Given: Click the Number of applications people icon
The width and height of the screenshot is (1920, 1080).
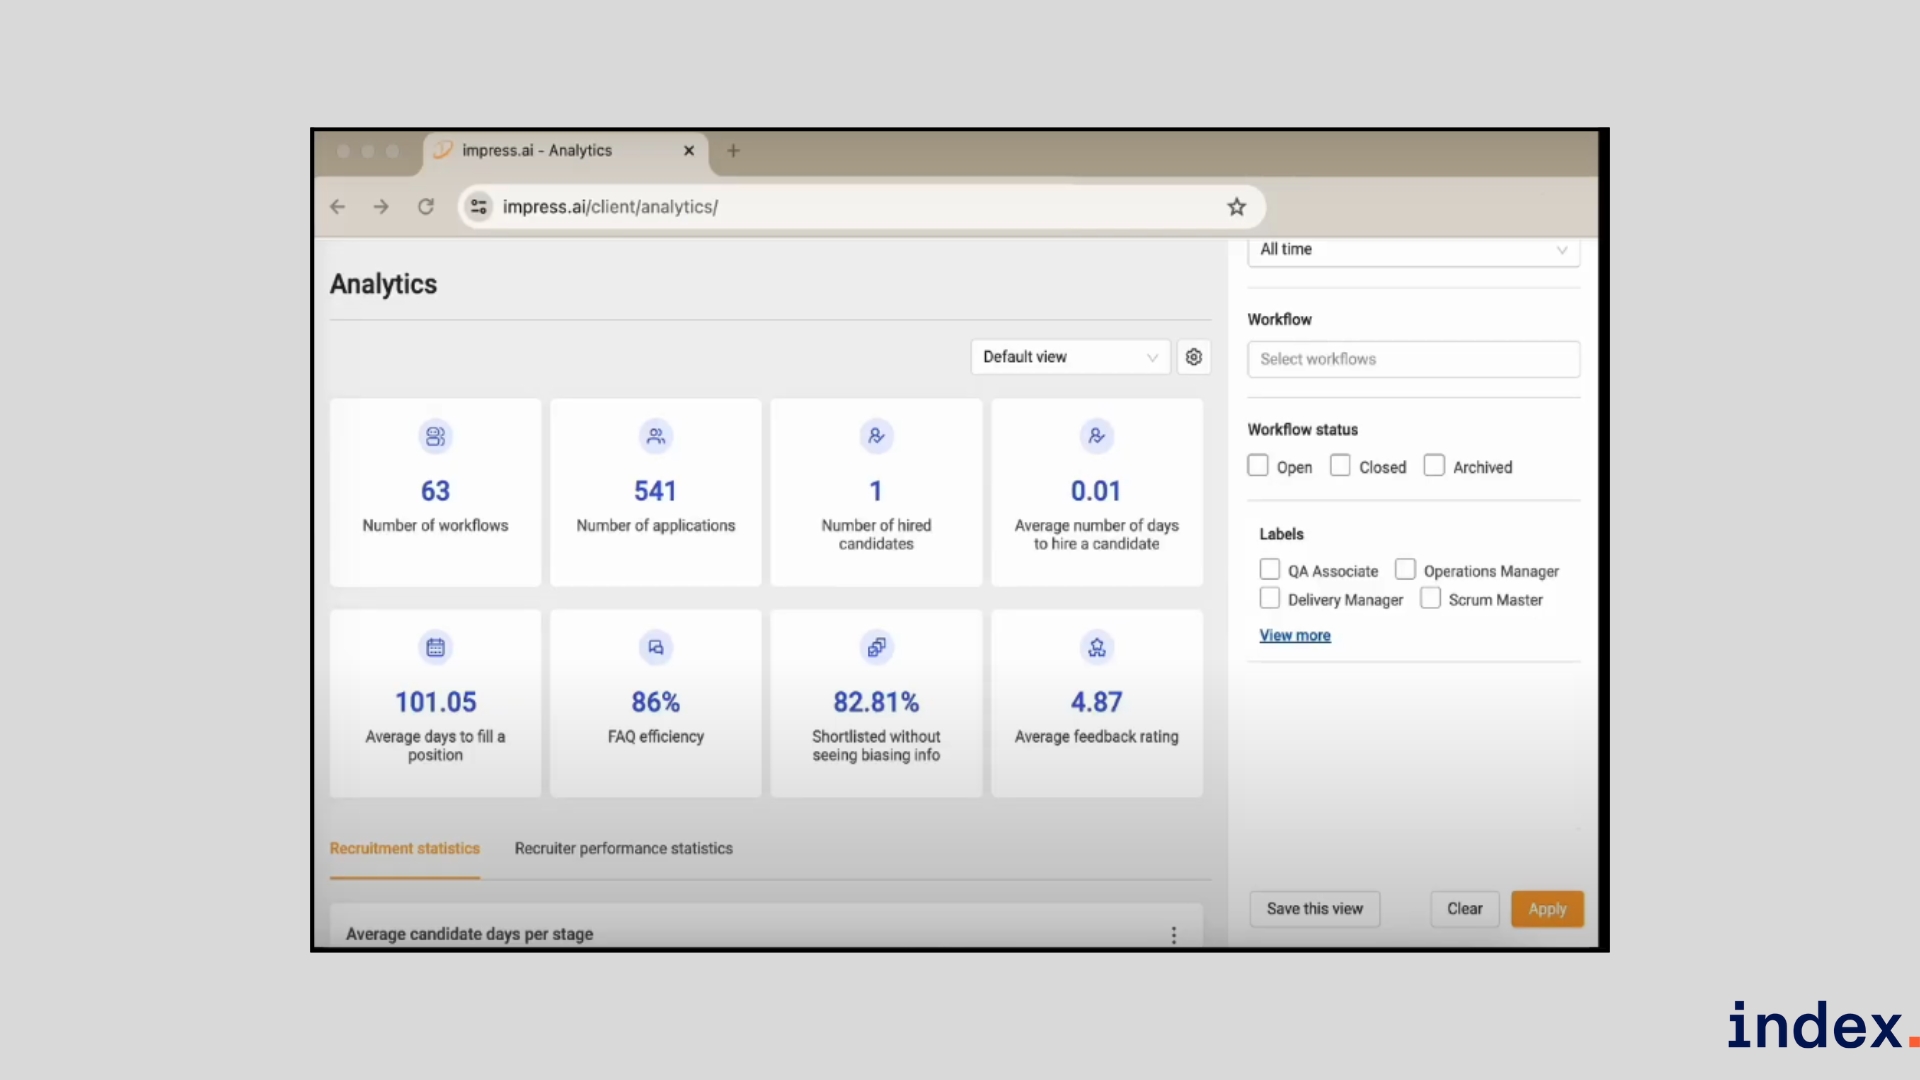Looking at the screenshot, I should pyautogui.click(x=655, y=437).
